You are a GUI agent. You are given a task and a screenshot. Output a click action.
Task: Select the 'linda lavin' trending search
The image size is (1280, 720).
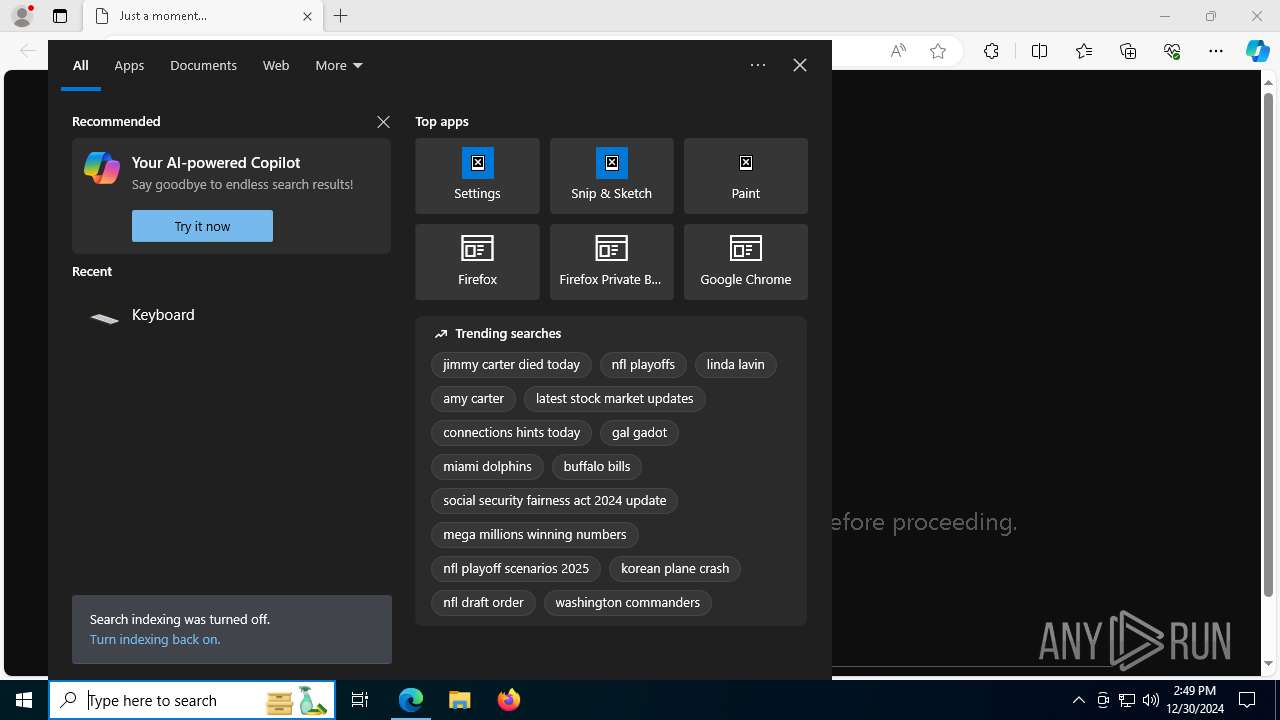coord(735,365)
